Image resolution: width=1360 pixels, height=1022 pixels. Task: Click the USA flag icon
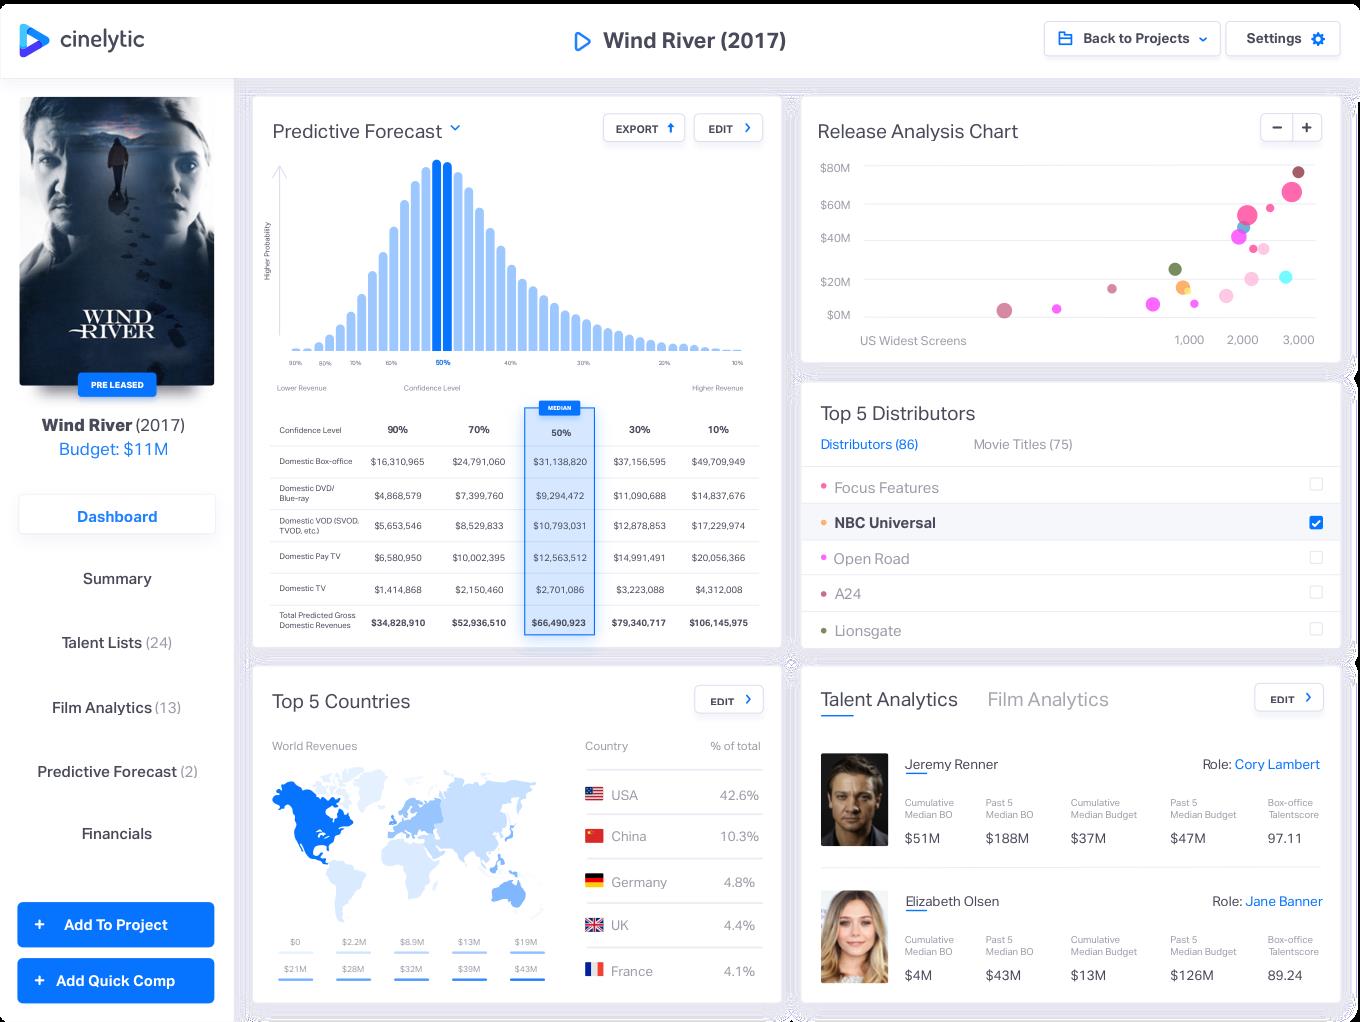click(x=594, y=794)
